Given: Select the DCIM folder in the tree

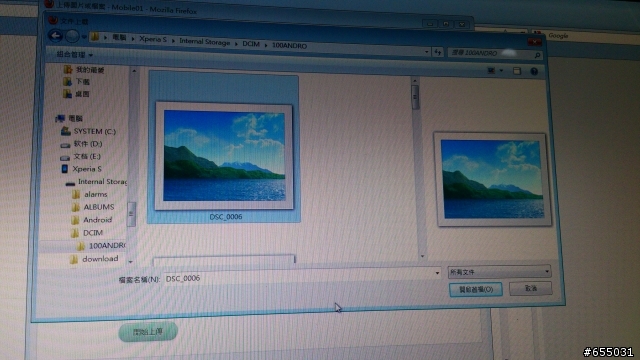Looking at the screenshot, I should tap(93, 233).
